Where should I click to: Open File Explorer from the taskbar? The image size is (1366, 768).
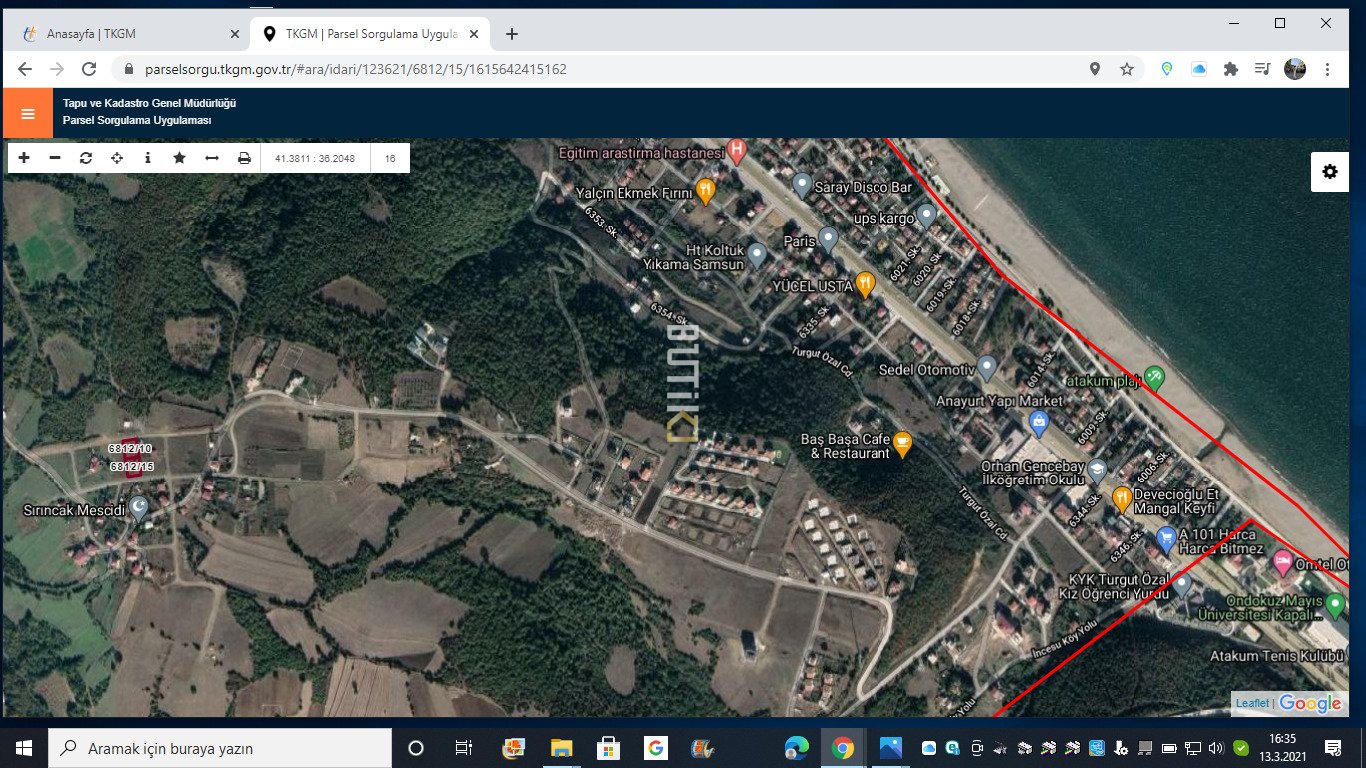(561, 747)
